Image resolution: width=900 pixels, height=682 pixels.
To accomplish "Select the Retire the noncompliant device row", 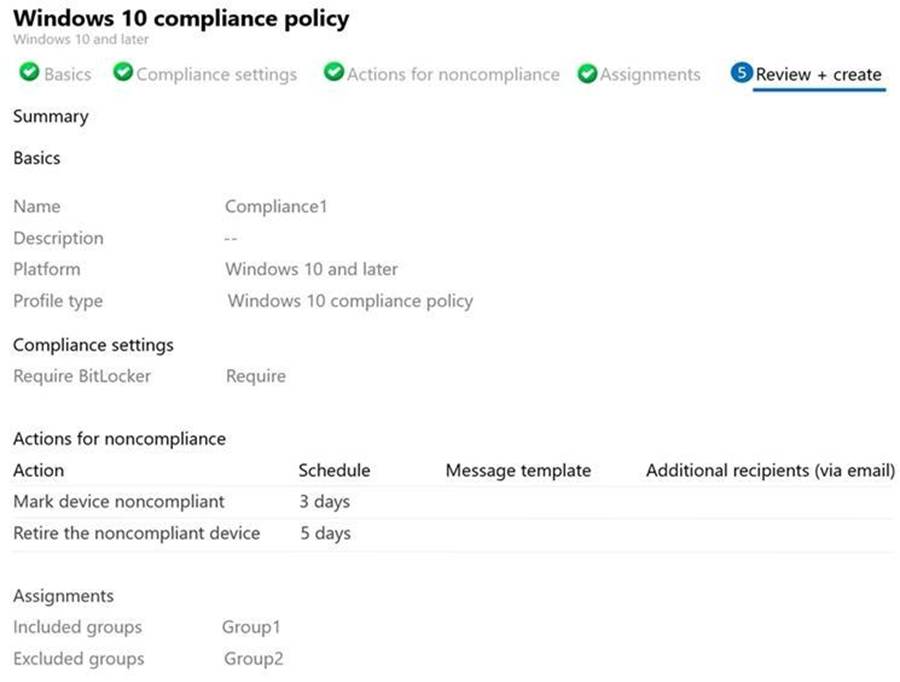I will coord(452,533).
